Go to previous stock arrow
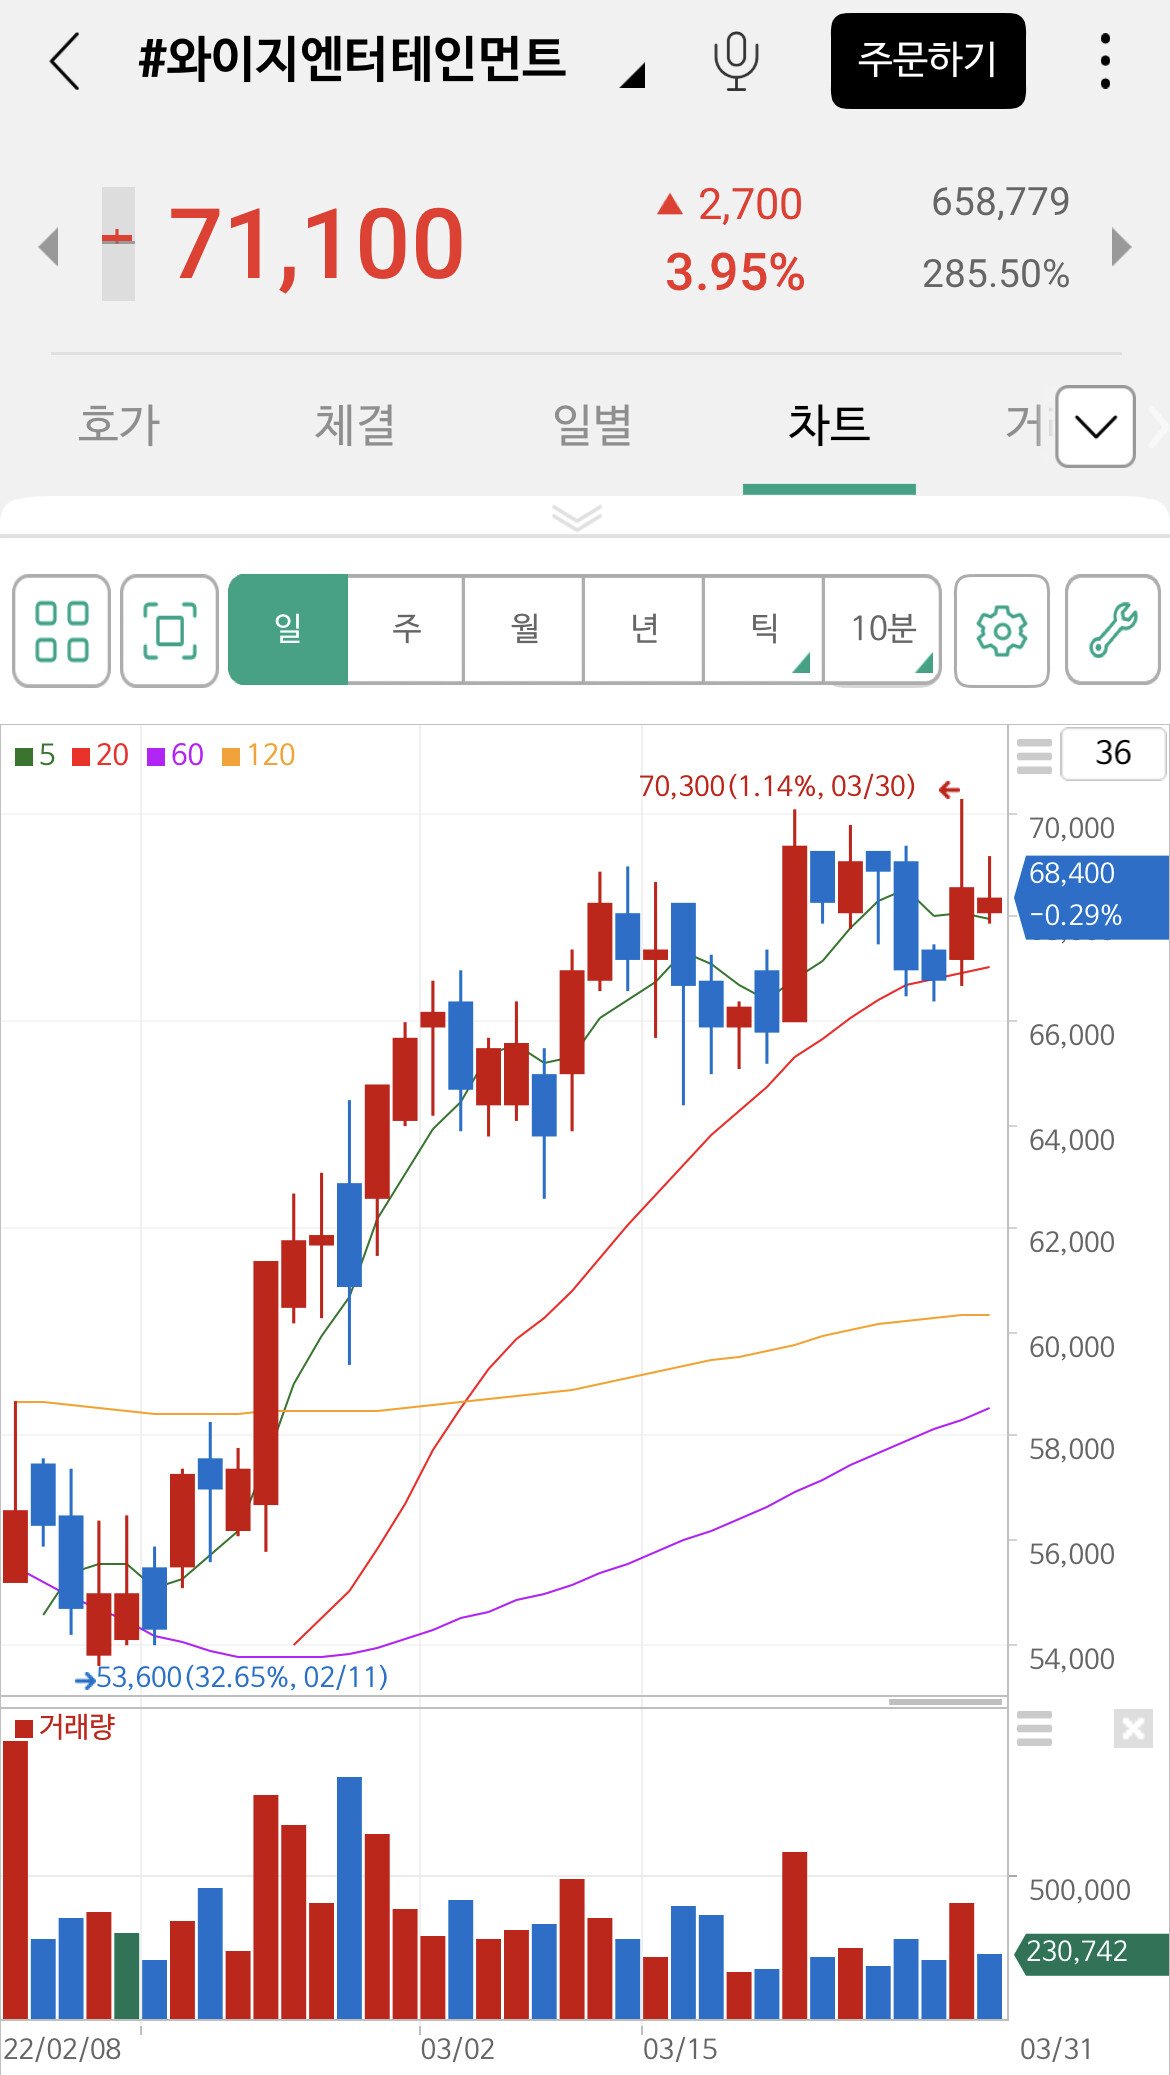 [48, 246]
